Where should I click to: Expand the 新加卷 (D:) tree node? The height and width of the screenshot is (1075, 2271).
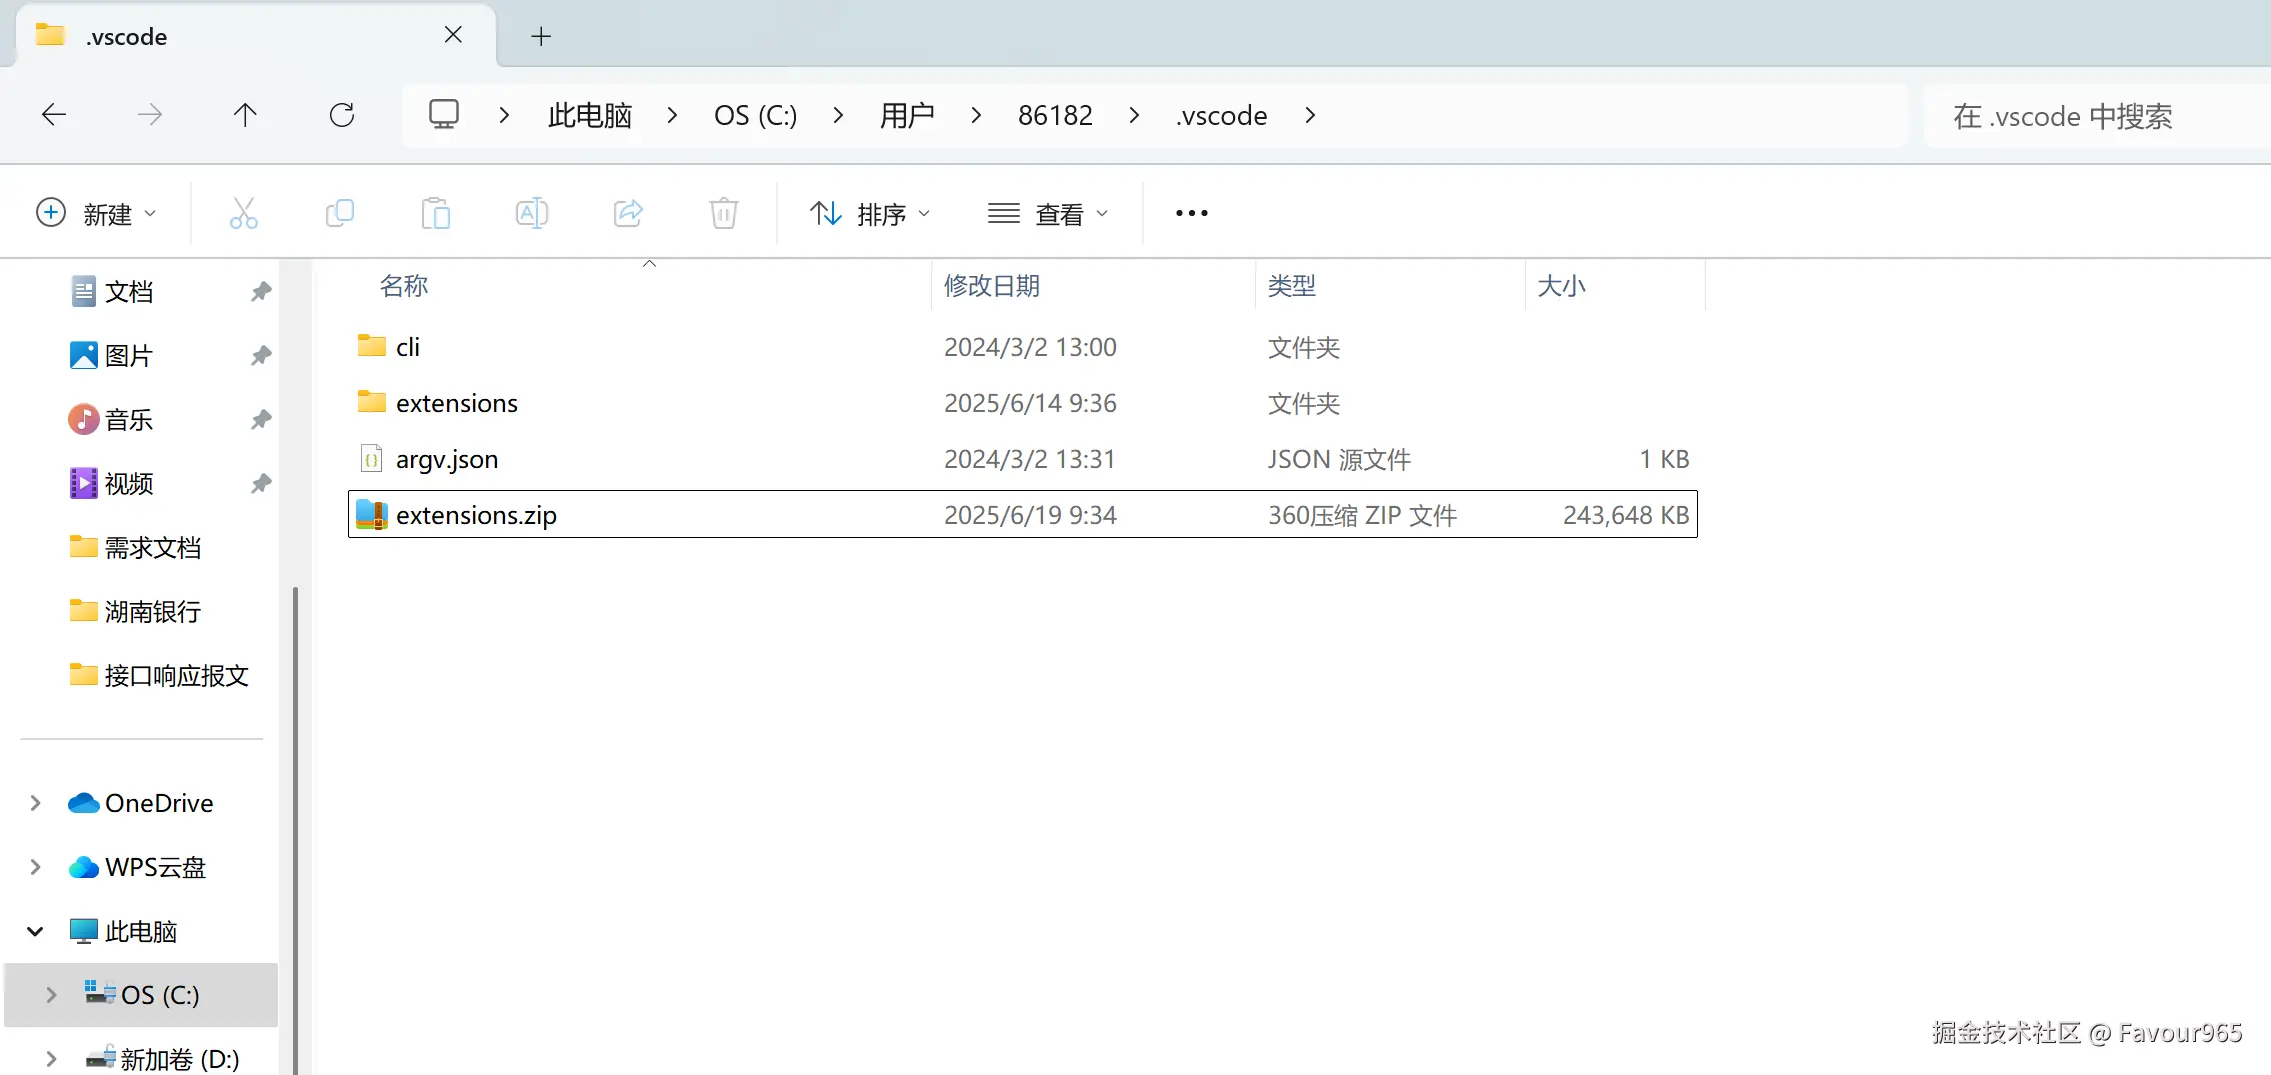click(x=52, y=1059)
